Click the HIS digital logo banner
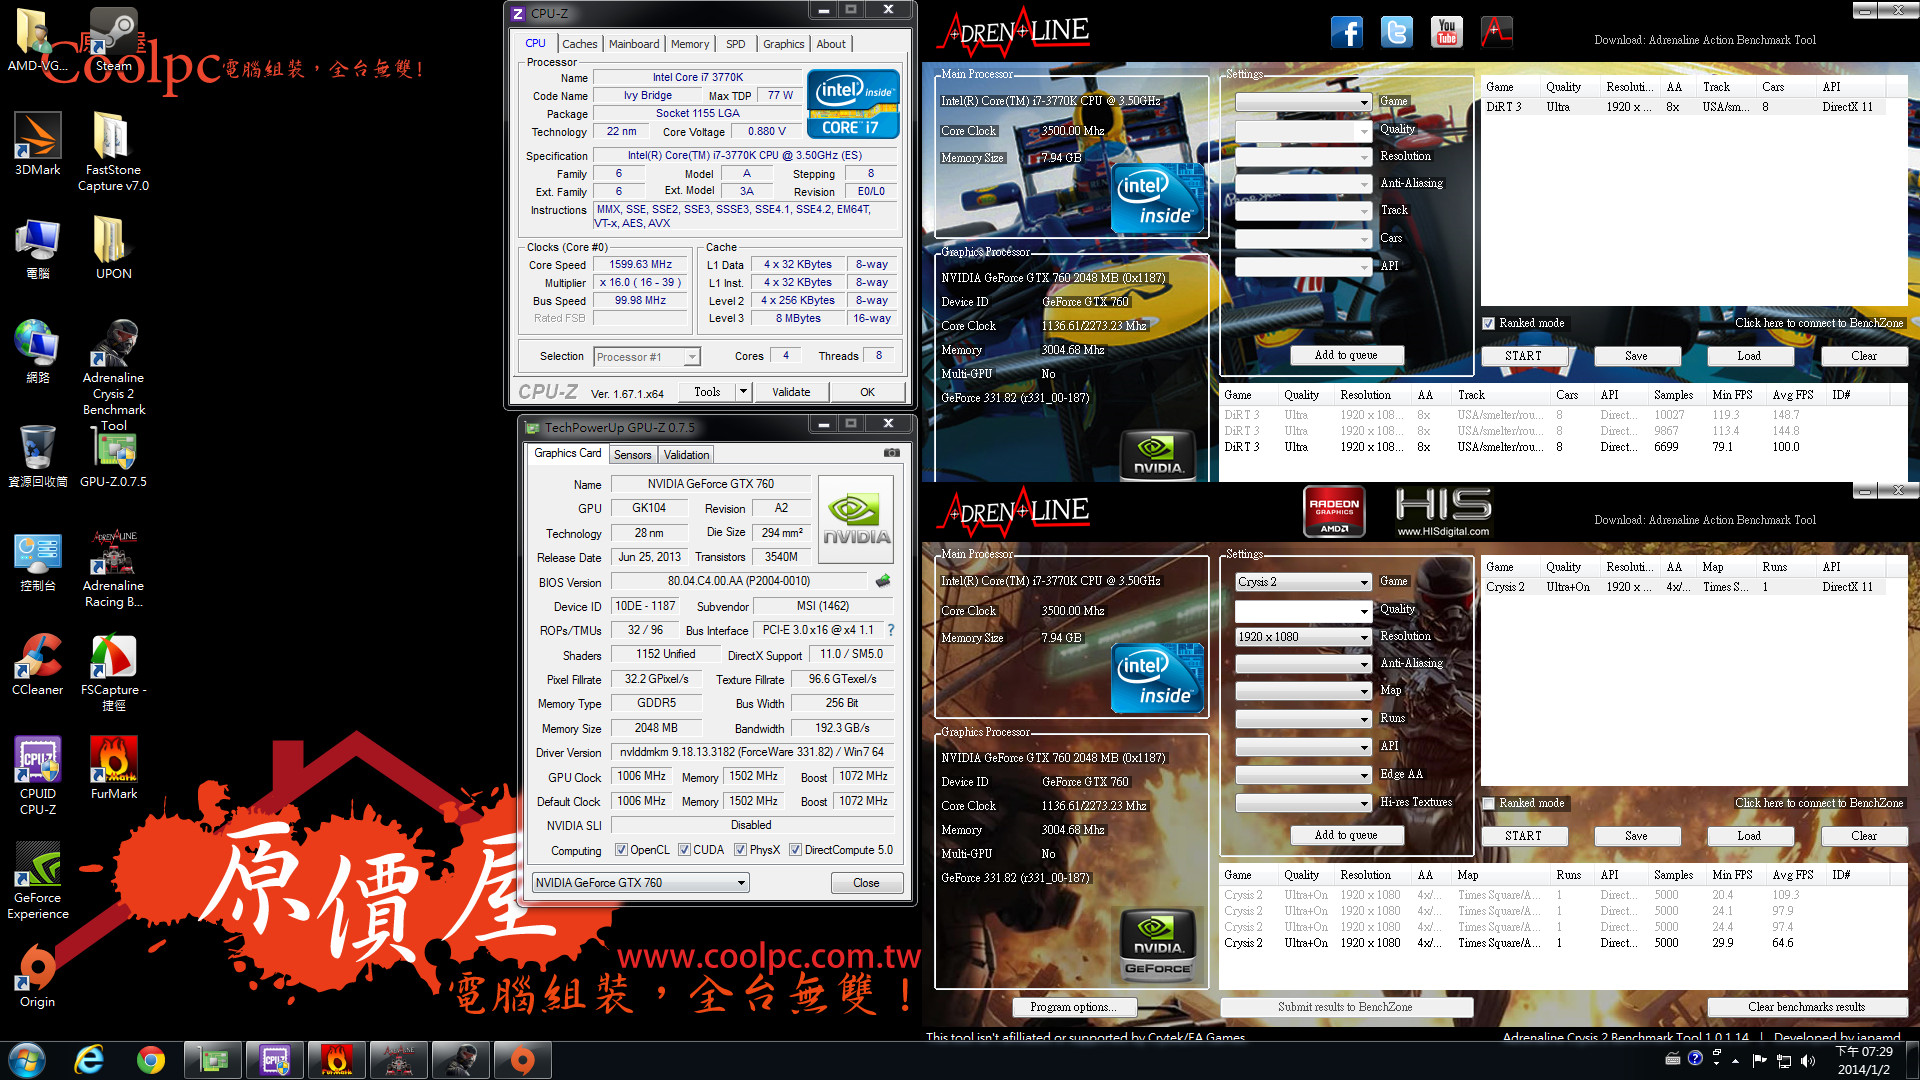The height and width of the screenshot is (1080, 1920). [1442, 511]
